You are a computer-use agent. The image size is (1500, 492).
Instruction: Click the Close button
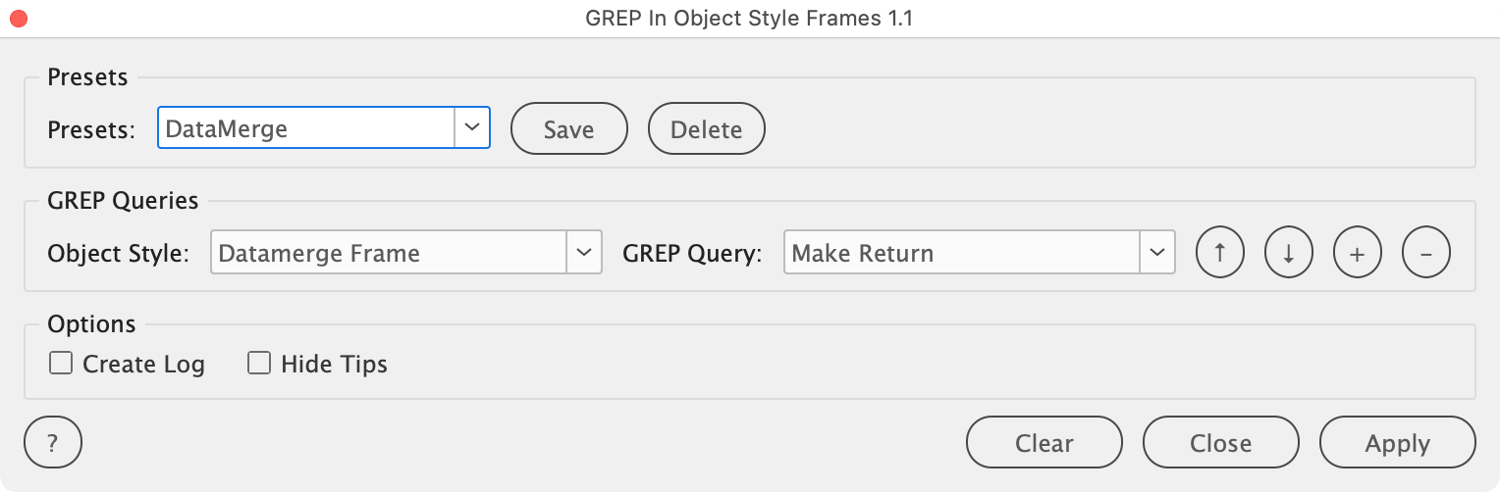click(x=1220, y=442)
